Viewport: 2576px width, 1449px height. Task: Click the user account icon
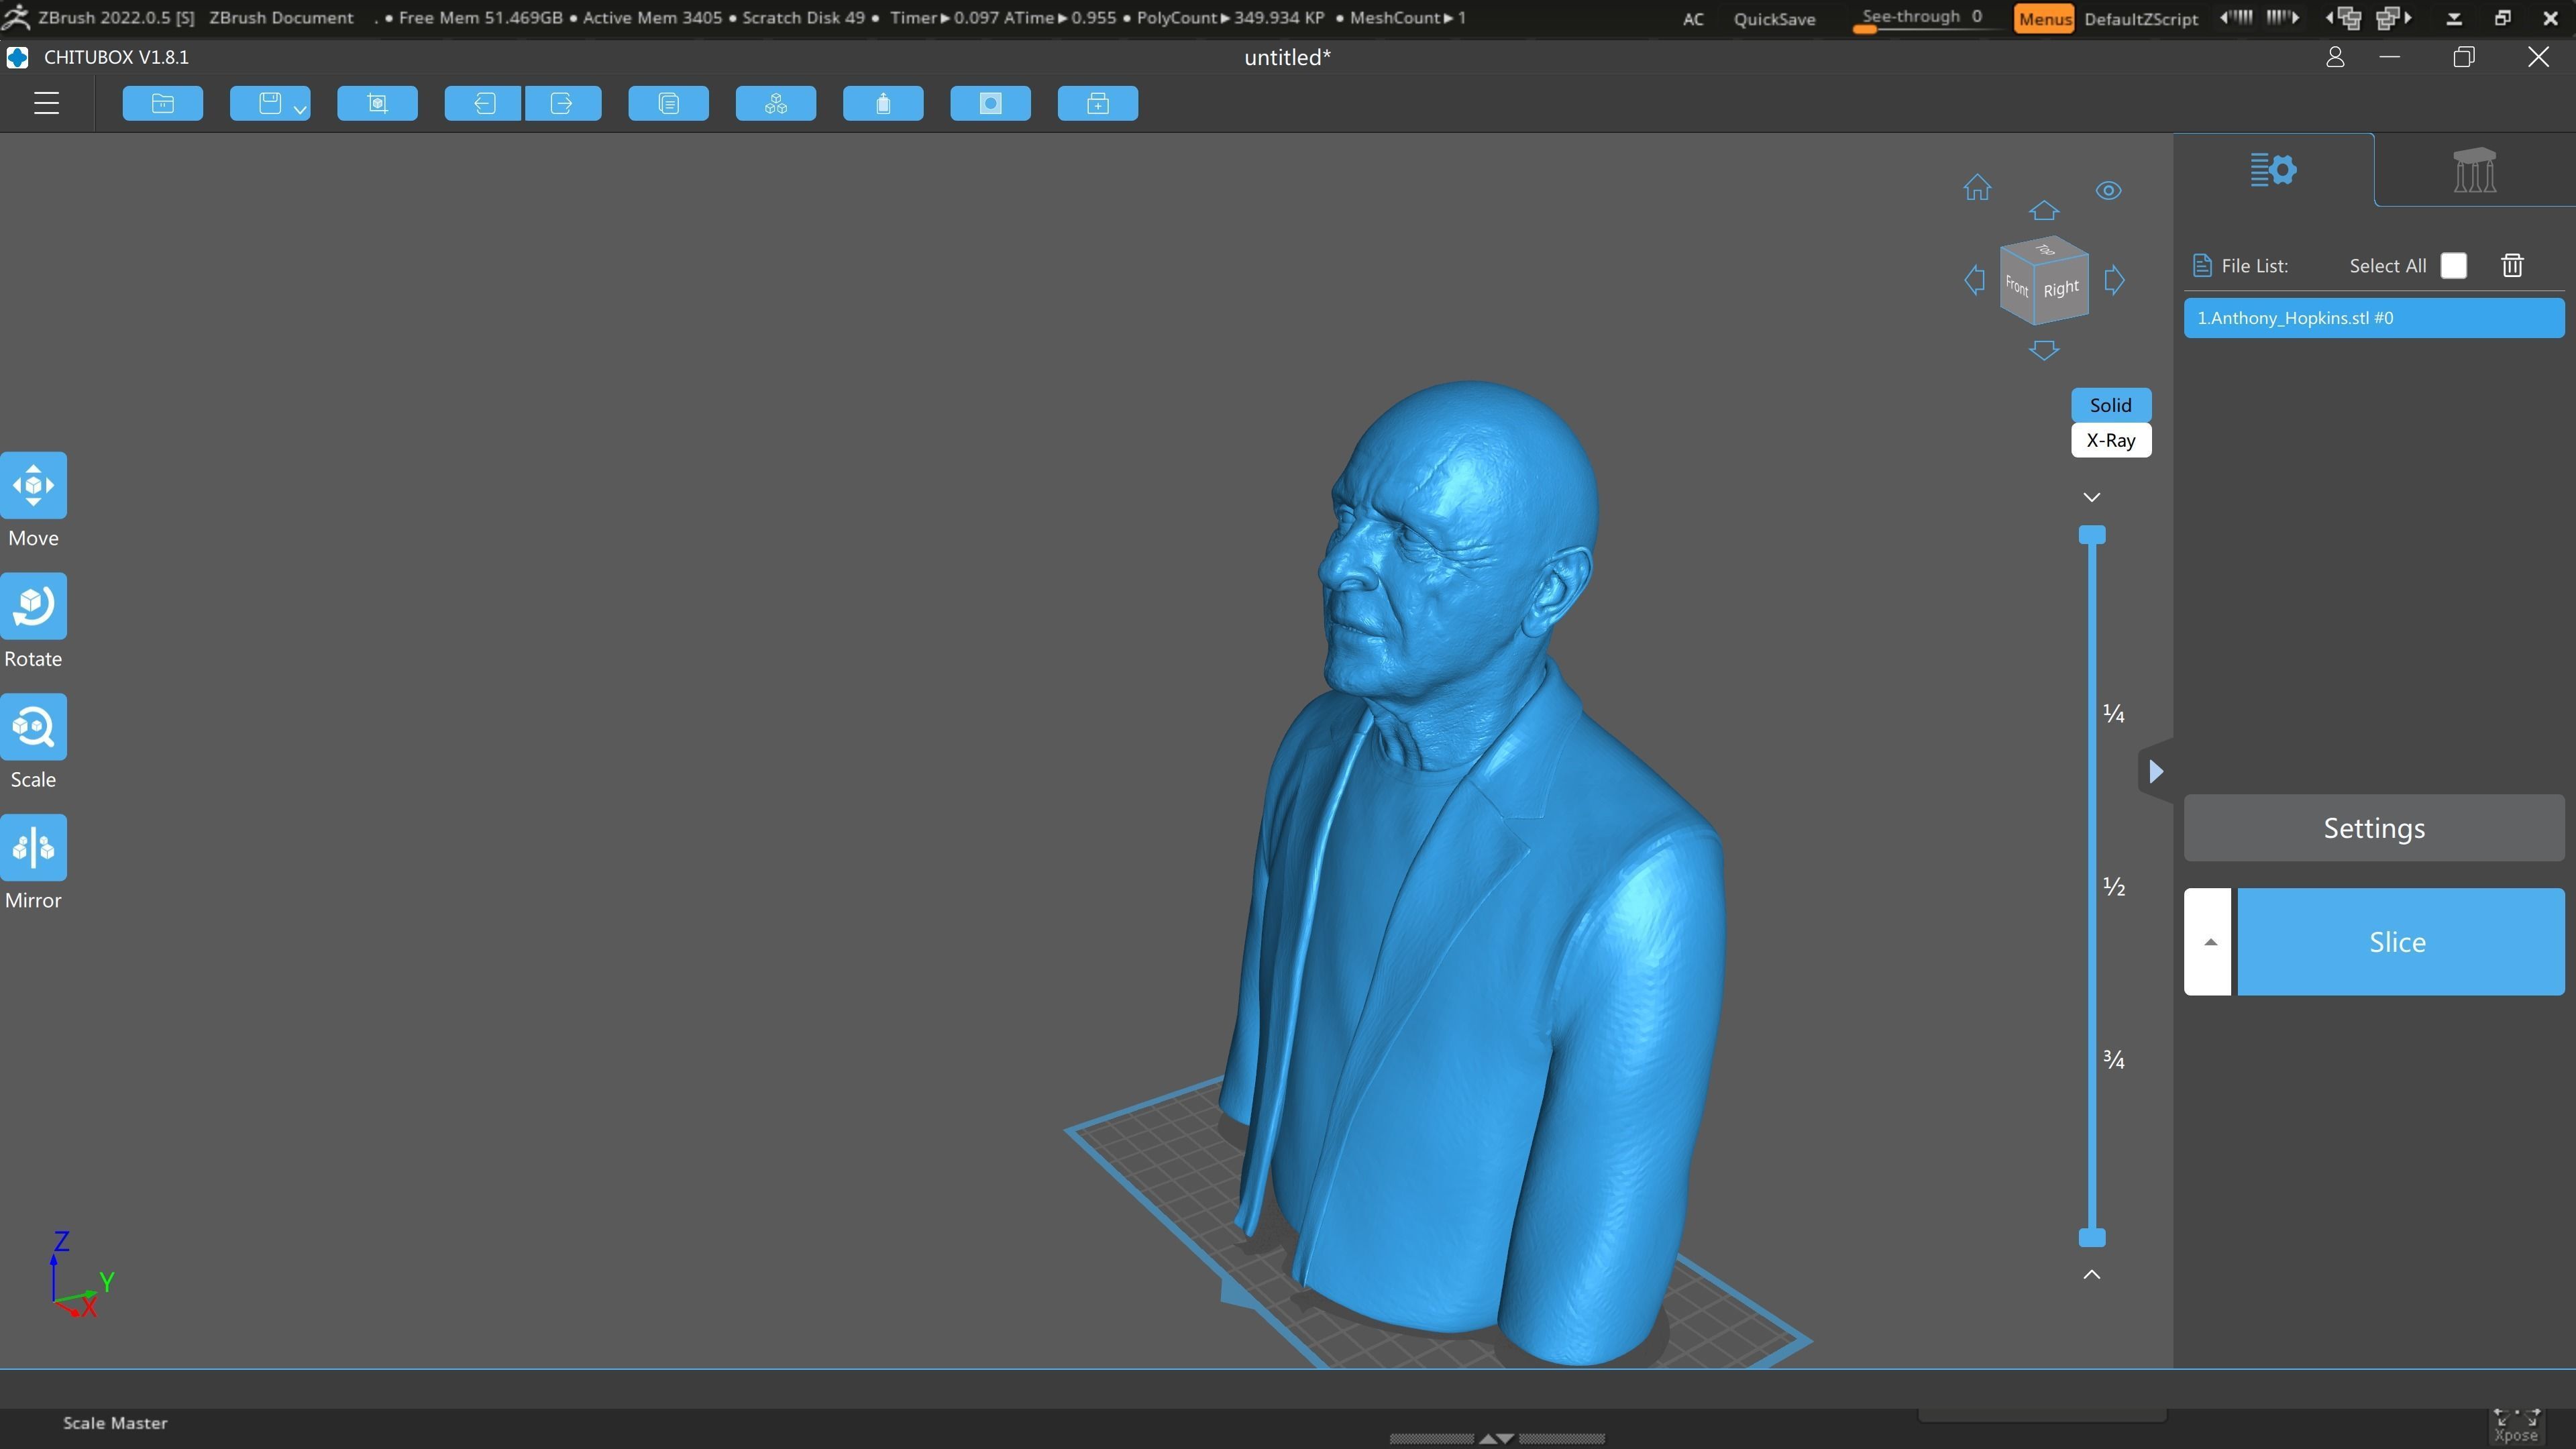click(x=2335, y=57)
